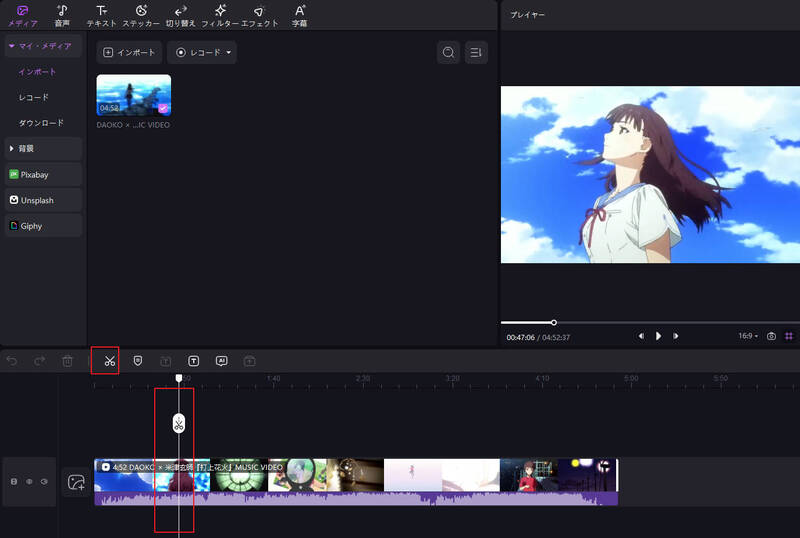
Task: Click the DAOKO × ...IC VIDEO file name
Action: click(133, 125)
